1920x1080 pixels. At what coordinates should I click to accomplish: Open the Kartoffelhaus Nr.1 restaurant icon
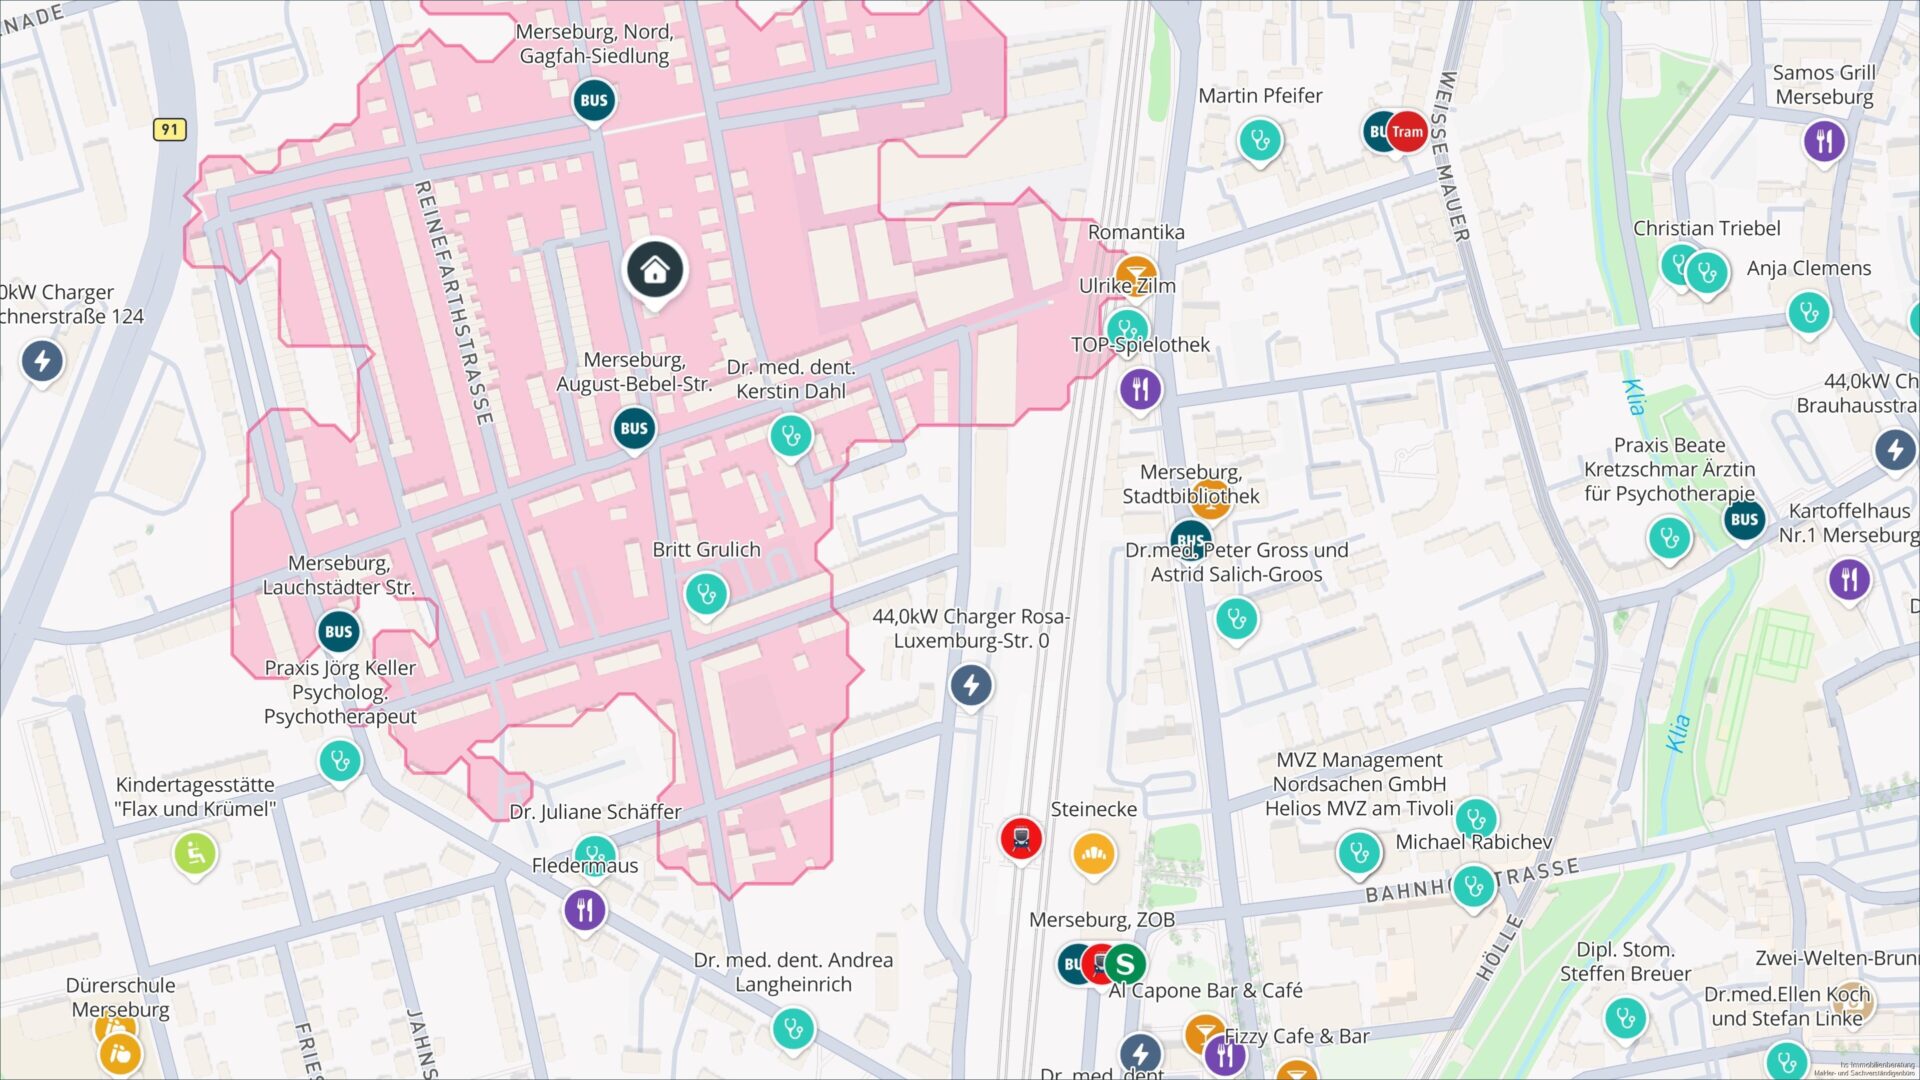1850,580
